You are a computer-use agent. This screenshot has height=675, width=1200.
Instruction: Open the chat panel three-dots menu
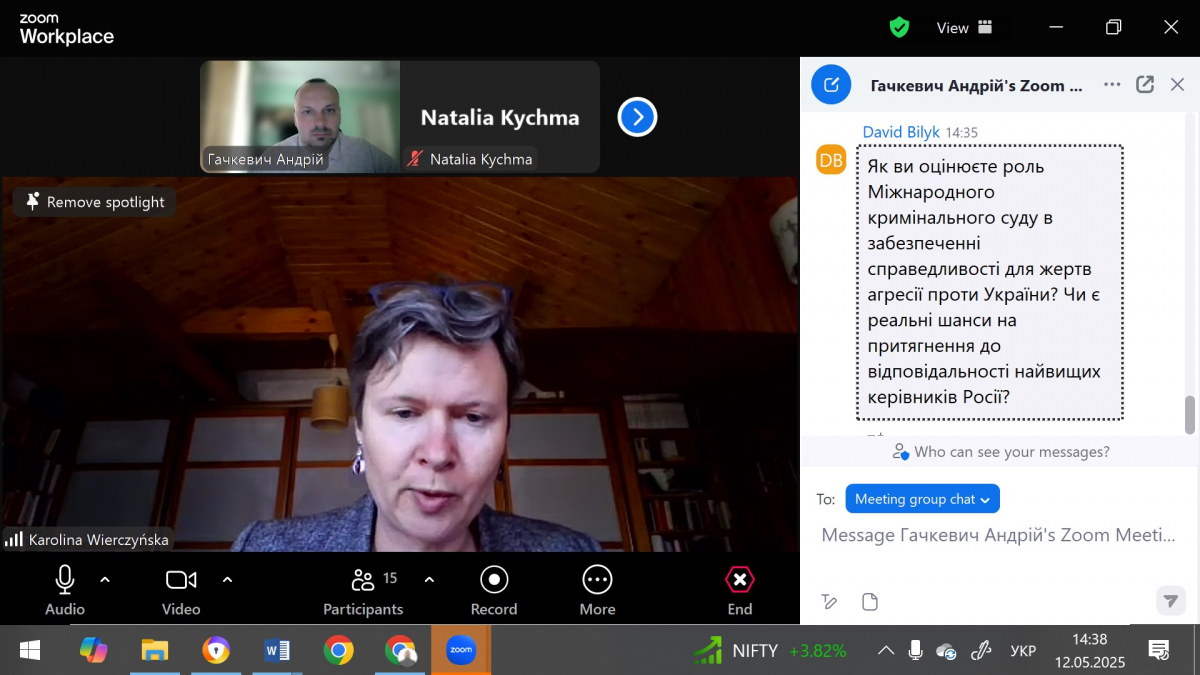[1112, 85]
